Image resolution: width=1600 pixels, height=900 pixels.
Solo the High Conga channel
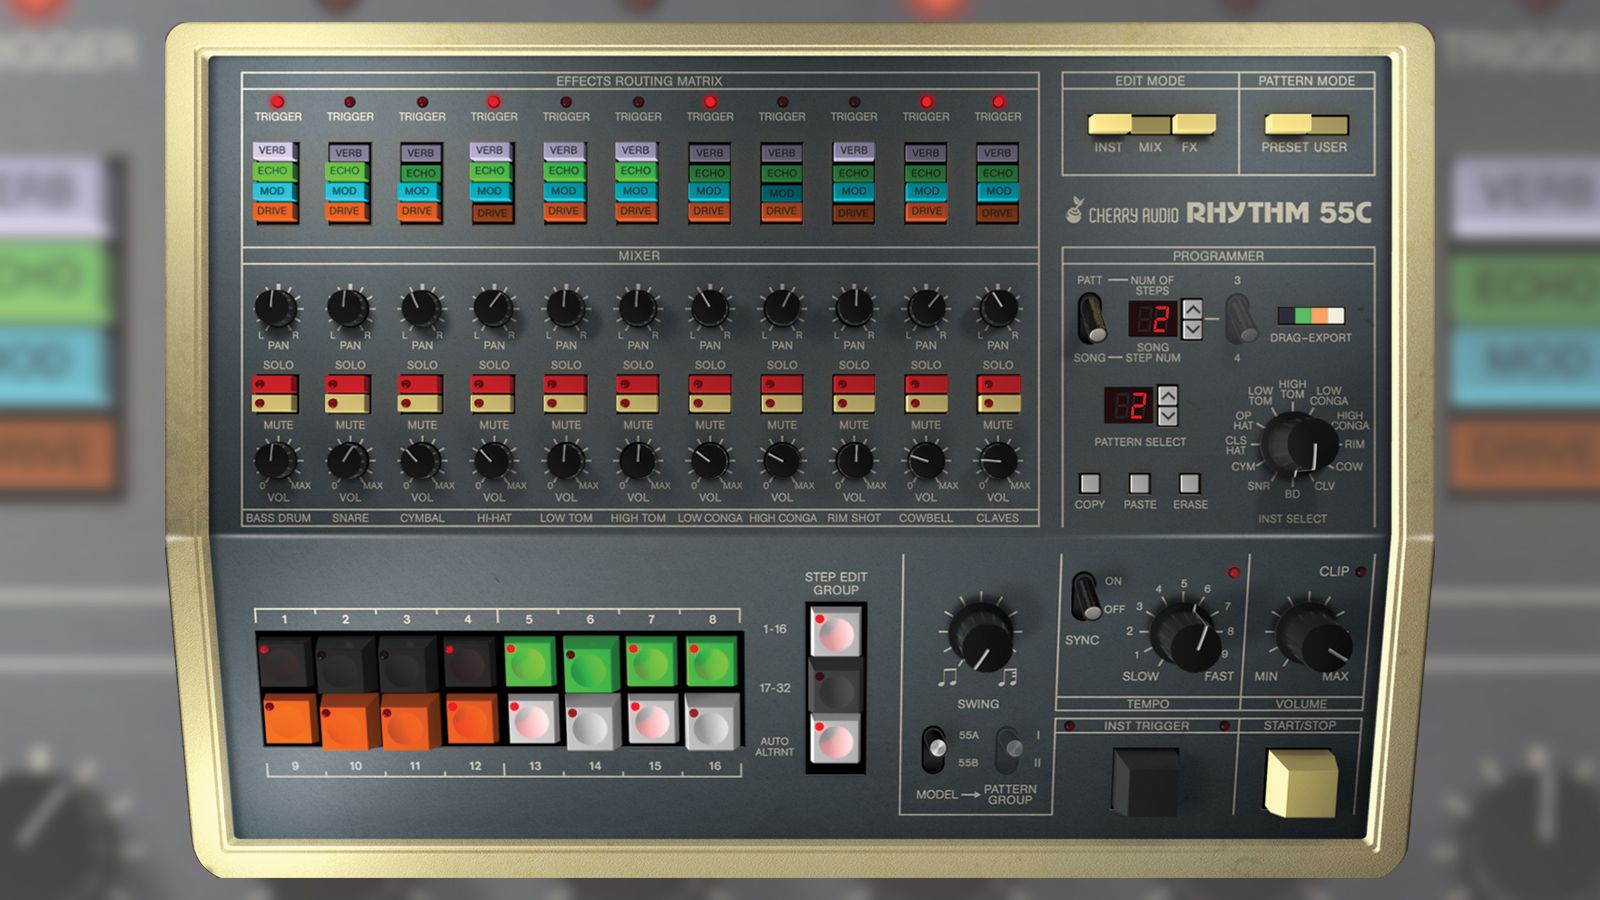pos(781,385)
